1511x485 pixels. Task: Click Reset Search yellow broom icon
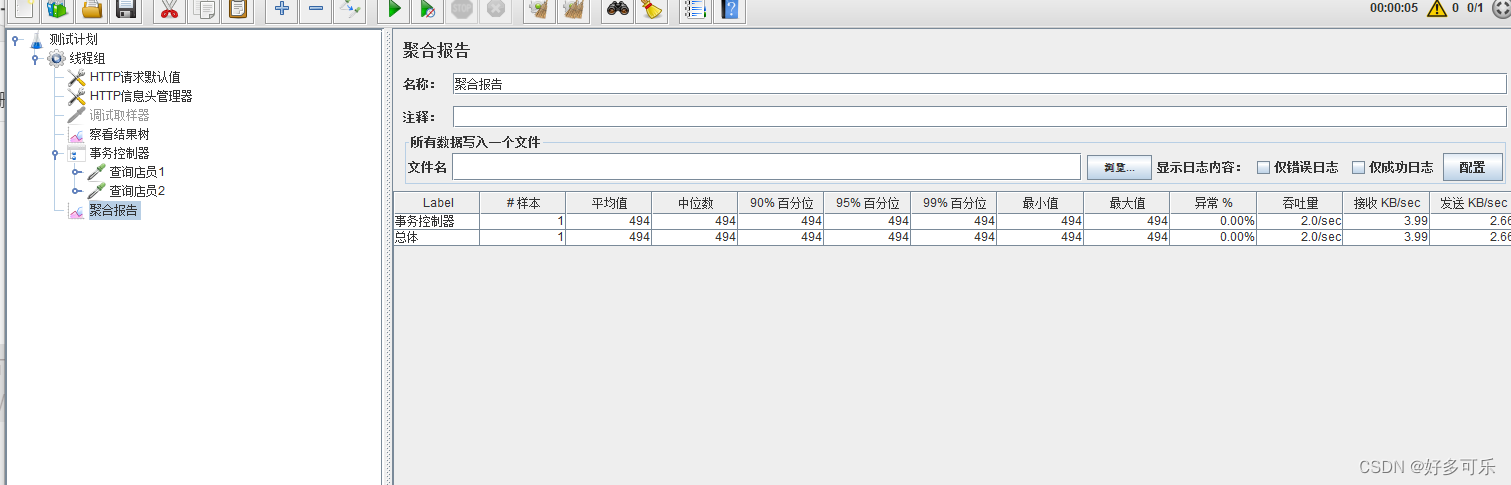point(652,10)
